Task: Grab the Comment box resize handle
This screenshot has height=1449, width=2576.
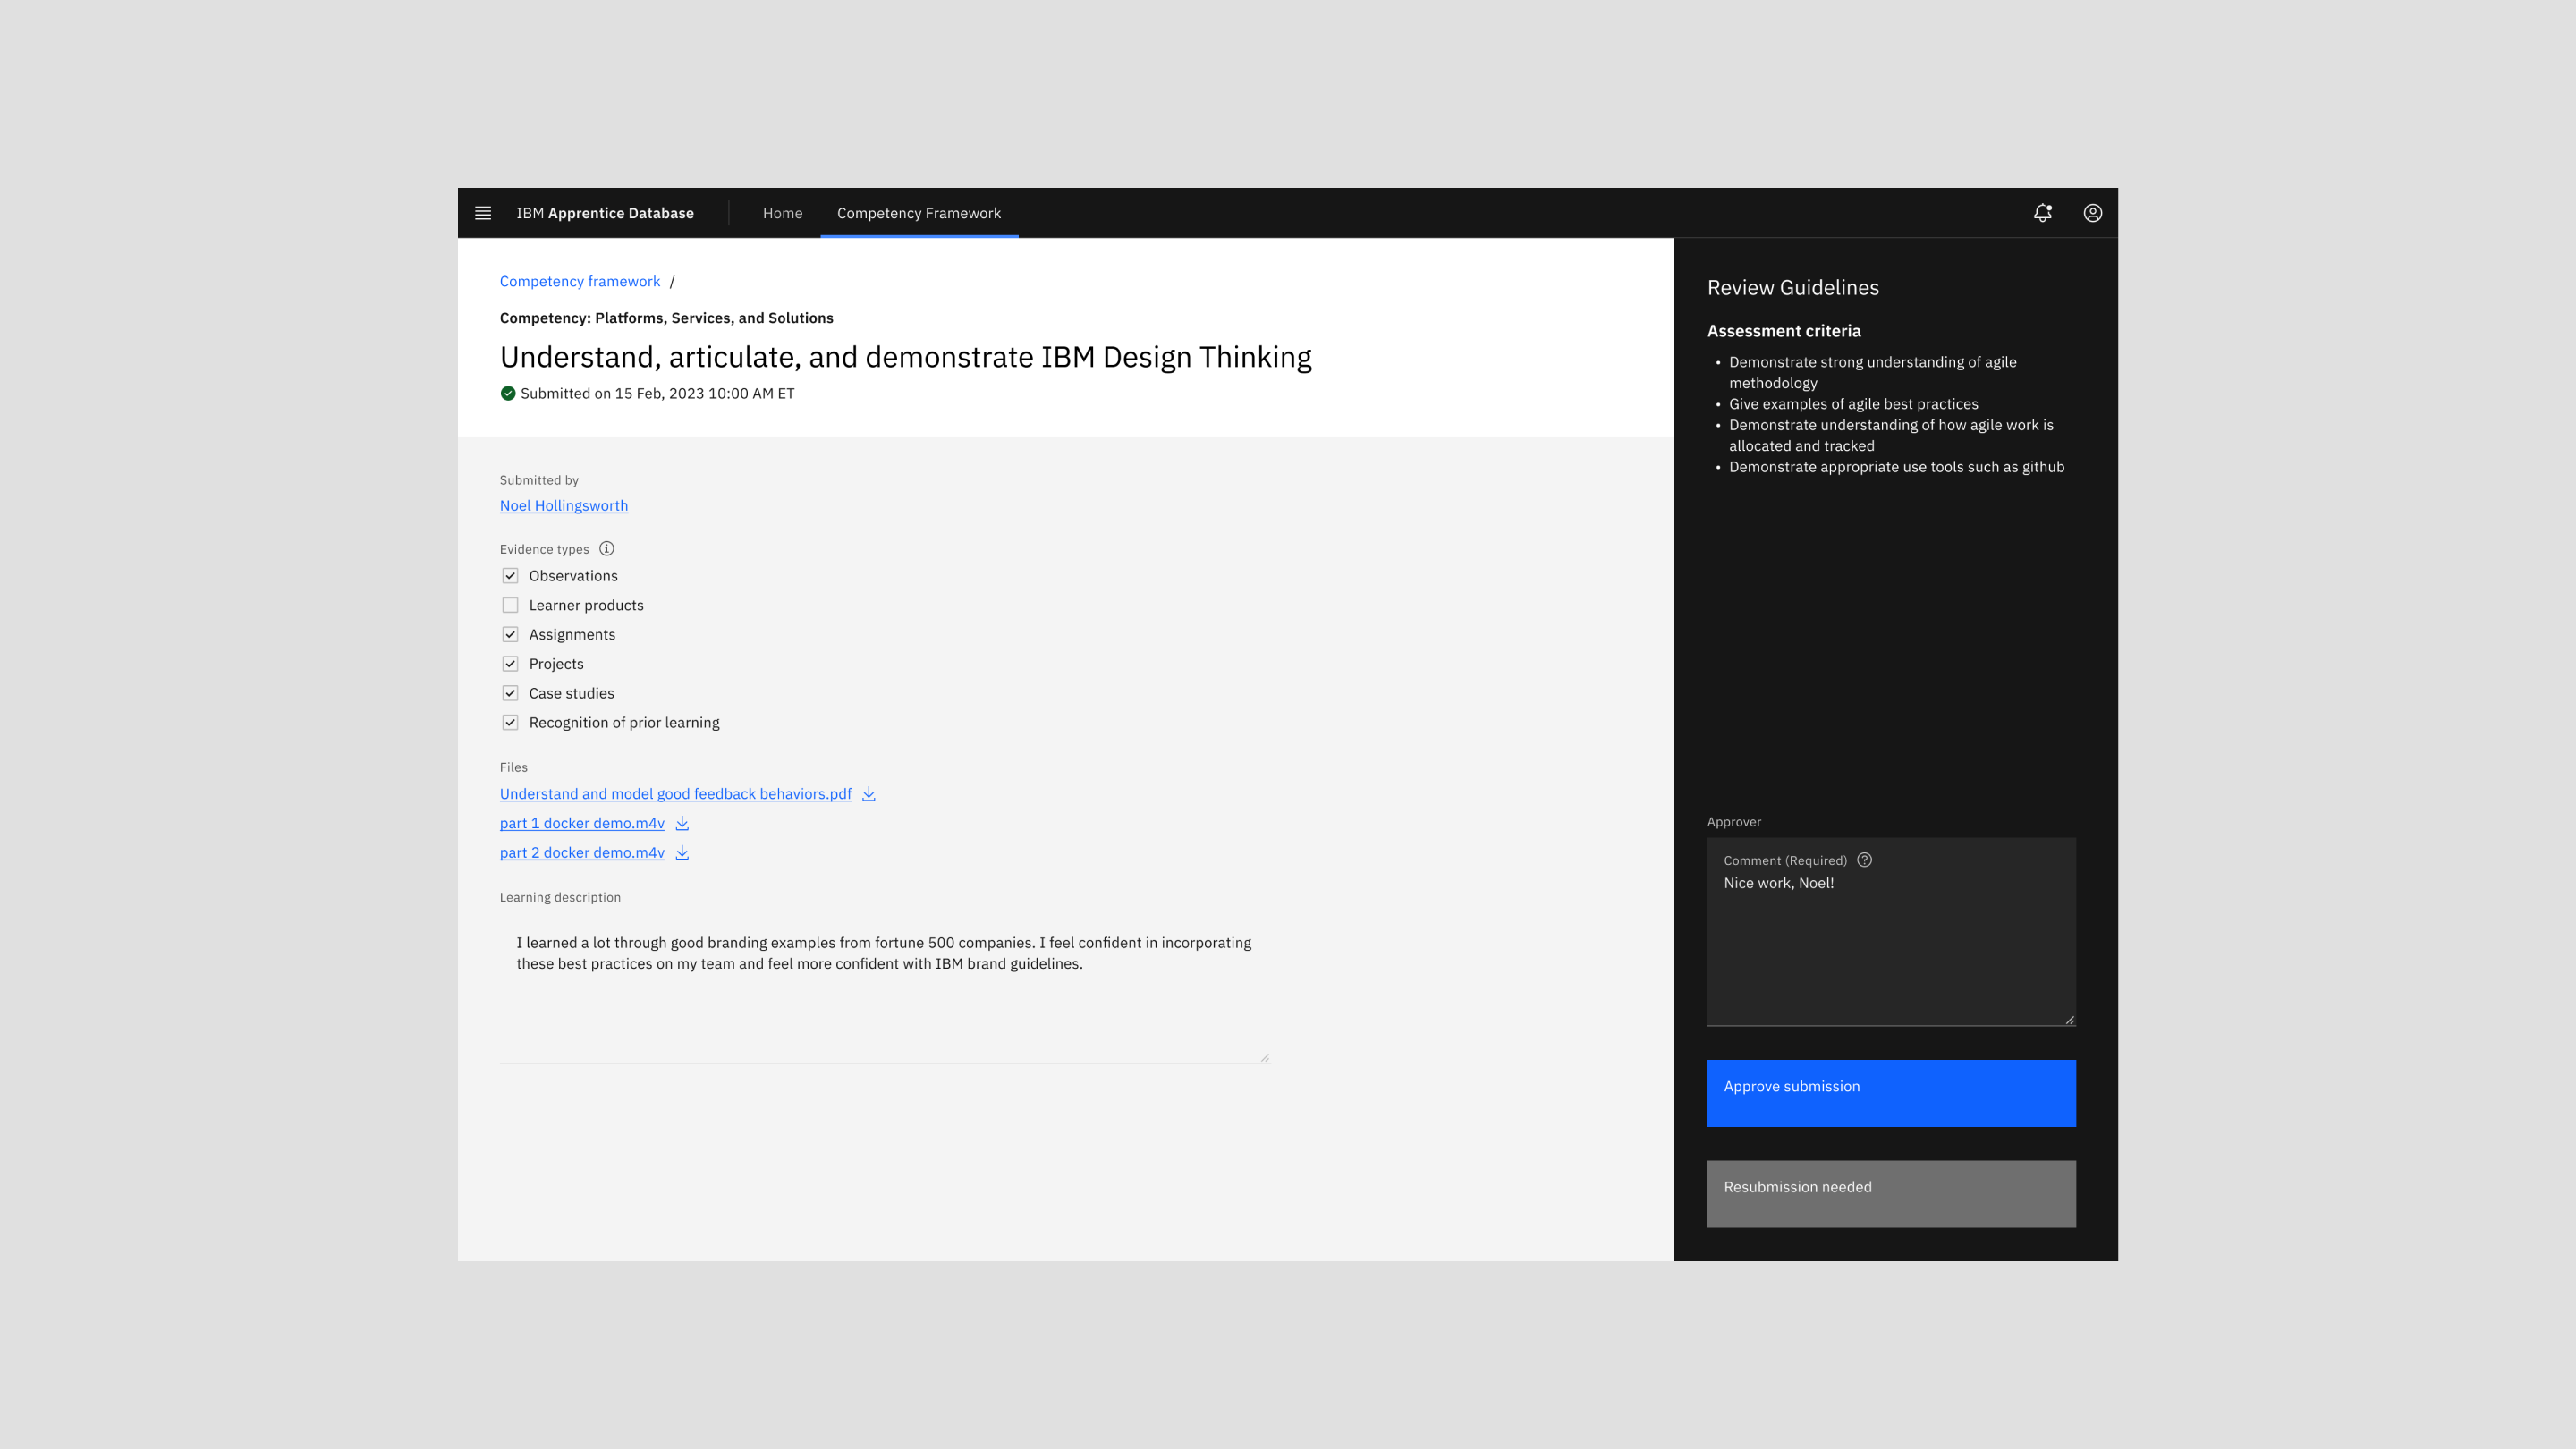Action: (x=2069, y=1019)
